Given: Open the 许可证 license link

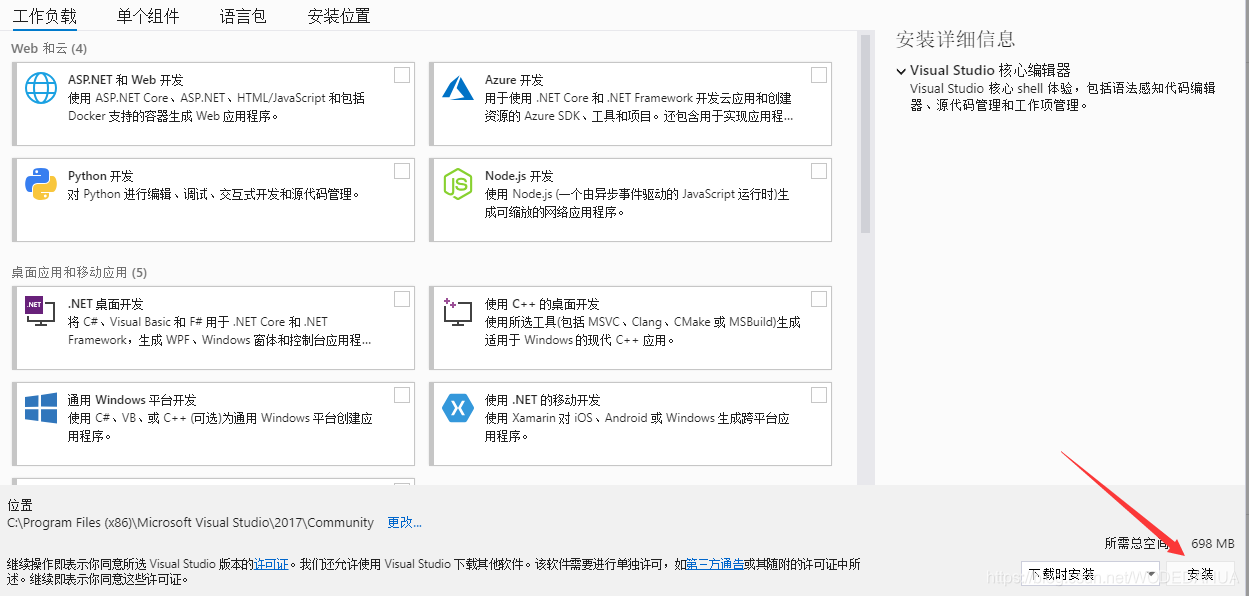Looking at the screenshot, I should [x=271, y=563].
